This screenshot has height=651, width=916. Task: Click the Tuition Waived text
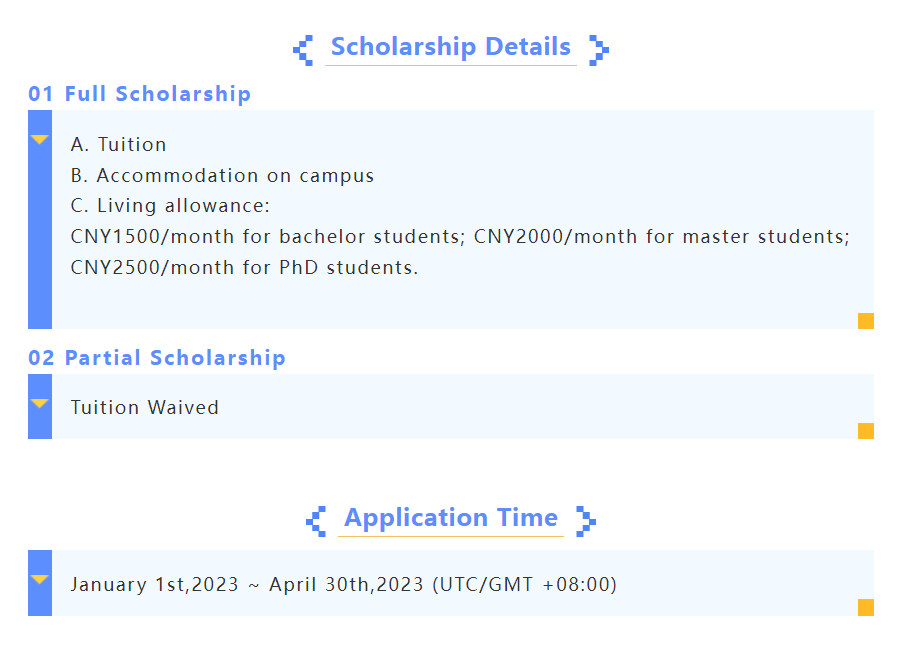144,407
